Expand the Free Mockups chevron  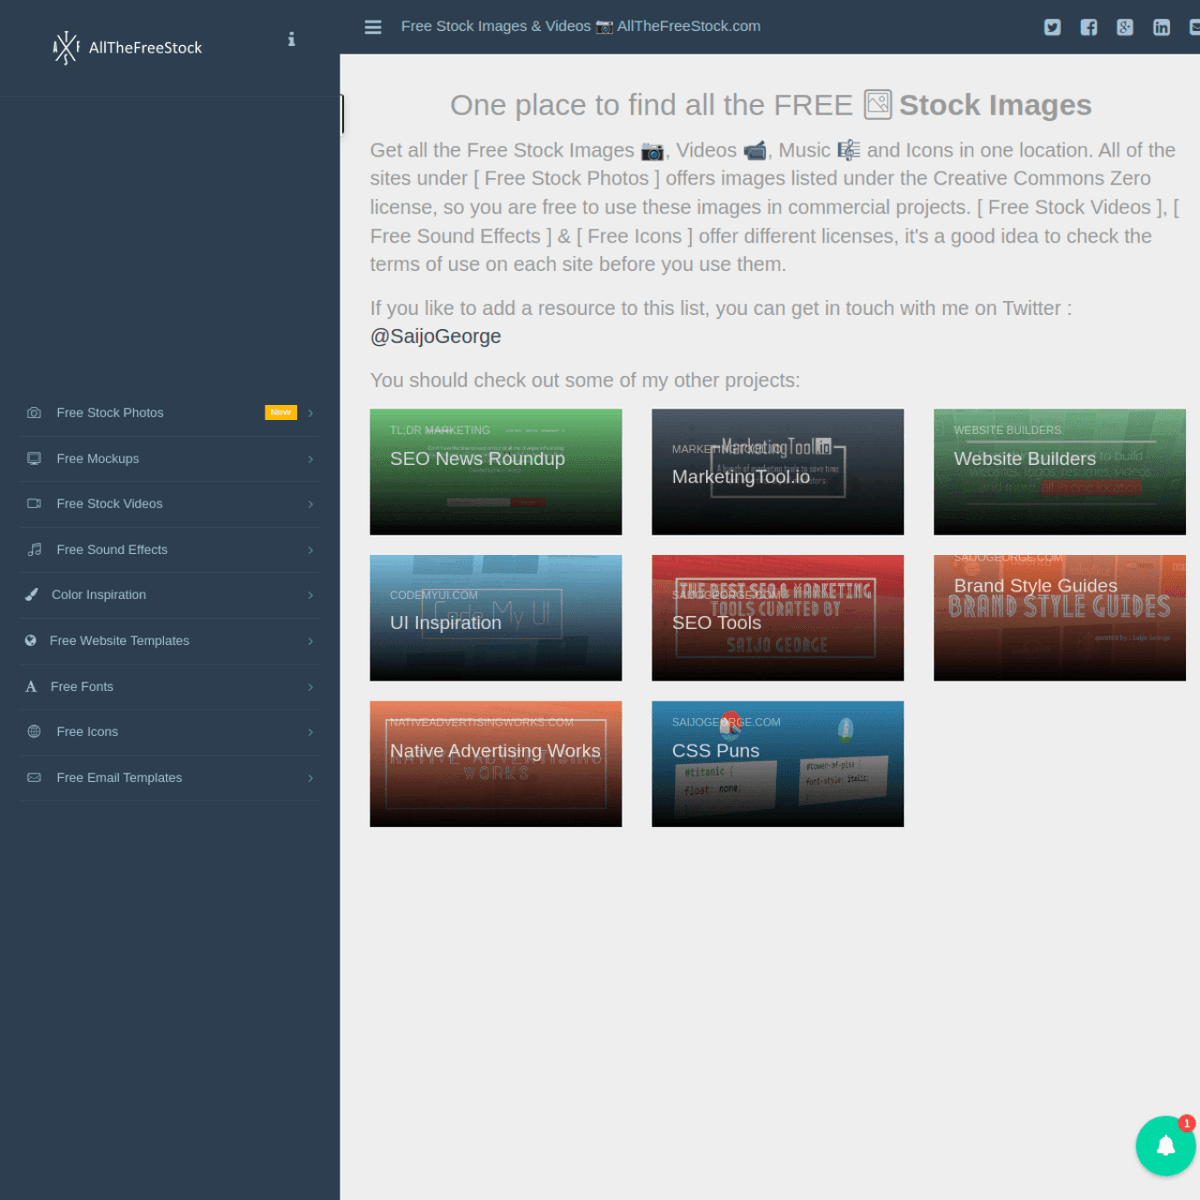[311, 459]
